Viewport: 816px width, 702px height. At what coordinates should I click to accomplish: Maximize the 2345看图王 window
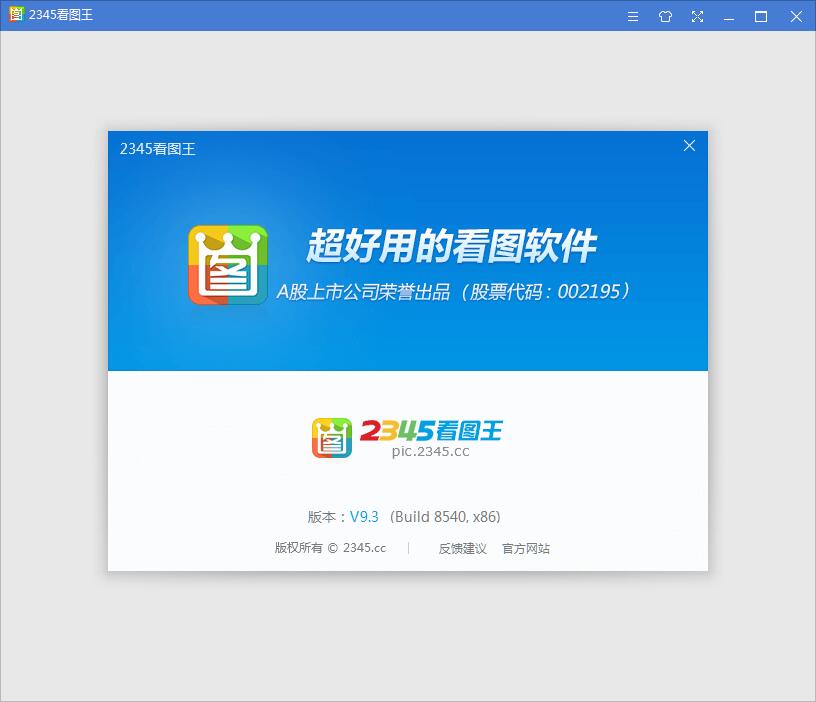pyautogui.click(x=761, y=17)
